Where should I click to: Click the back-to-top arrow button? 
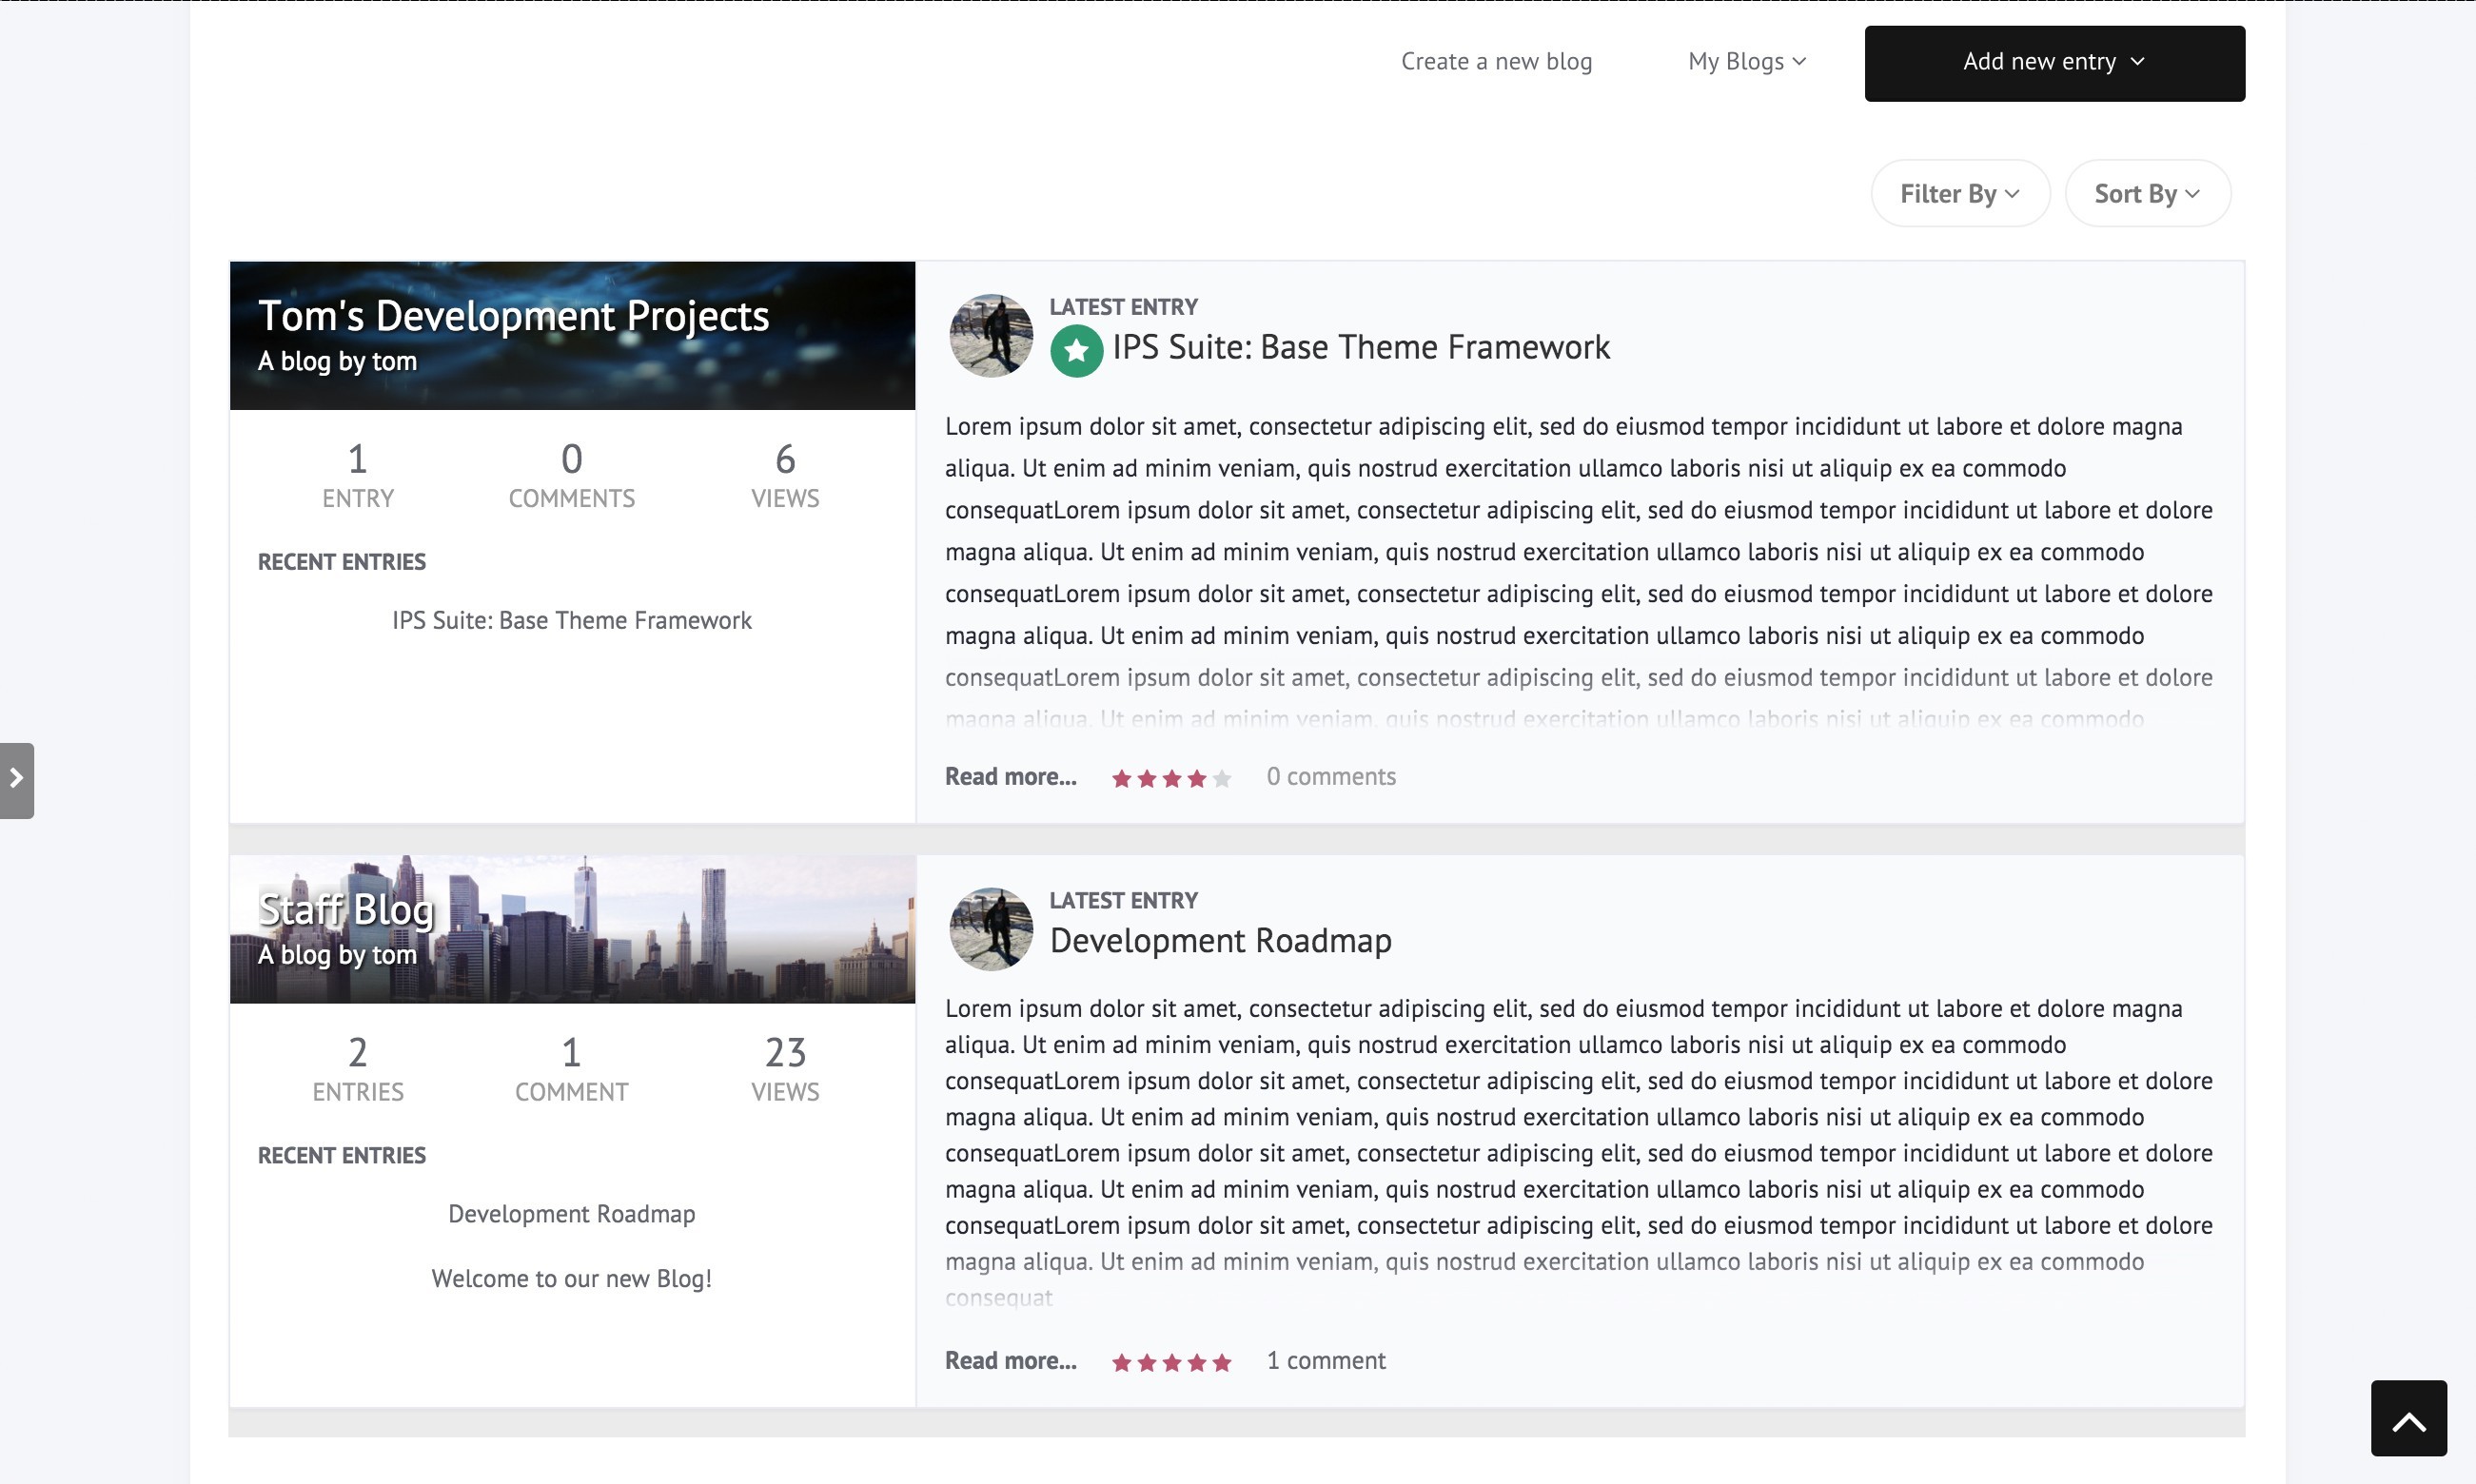tap(2408, 1418)
